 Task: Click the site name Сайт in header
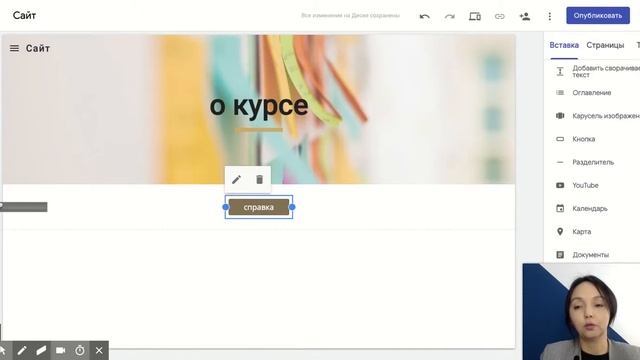click(38, 48)
